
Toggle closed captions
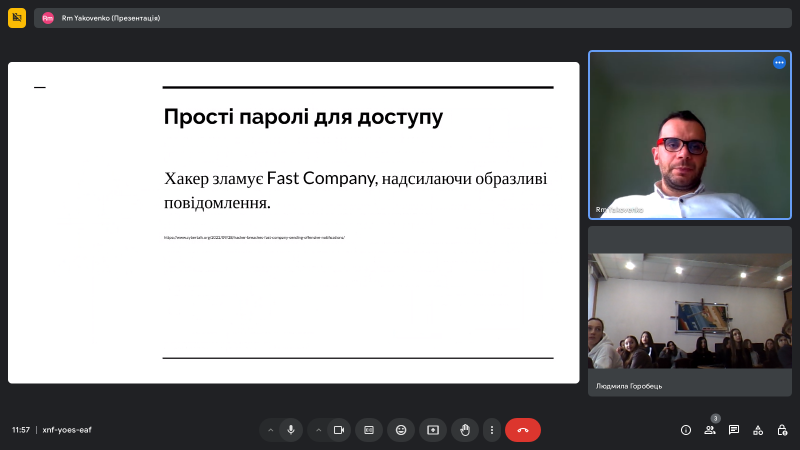369,430
